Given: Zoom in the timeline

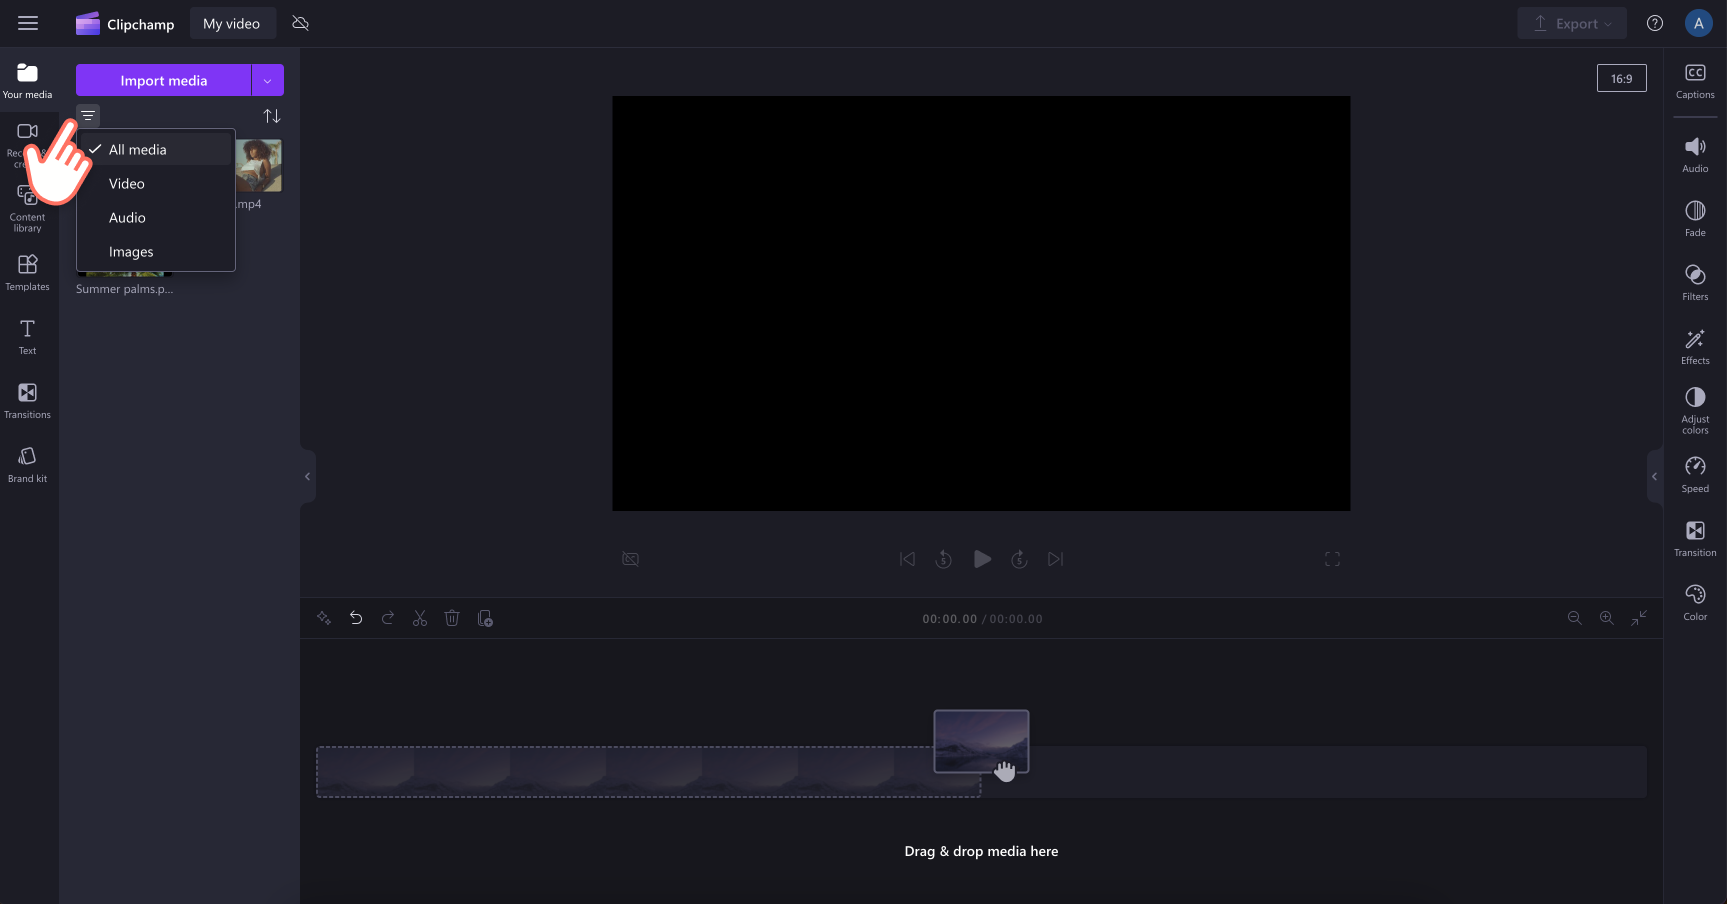Looking at the screenshot, I should point(1606,618).
